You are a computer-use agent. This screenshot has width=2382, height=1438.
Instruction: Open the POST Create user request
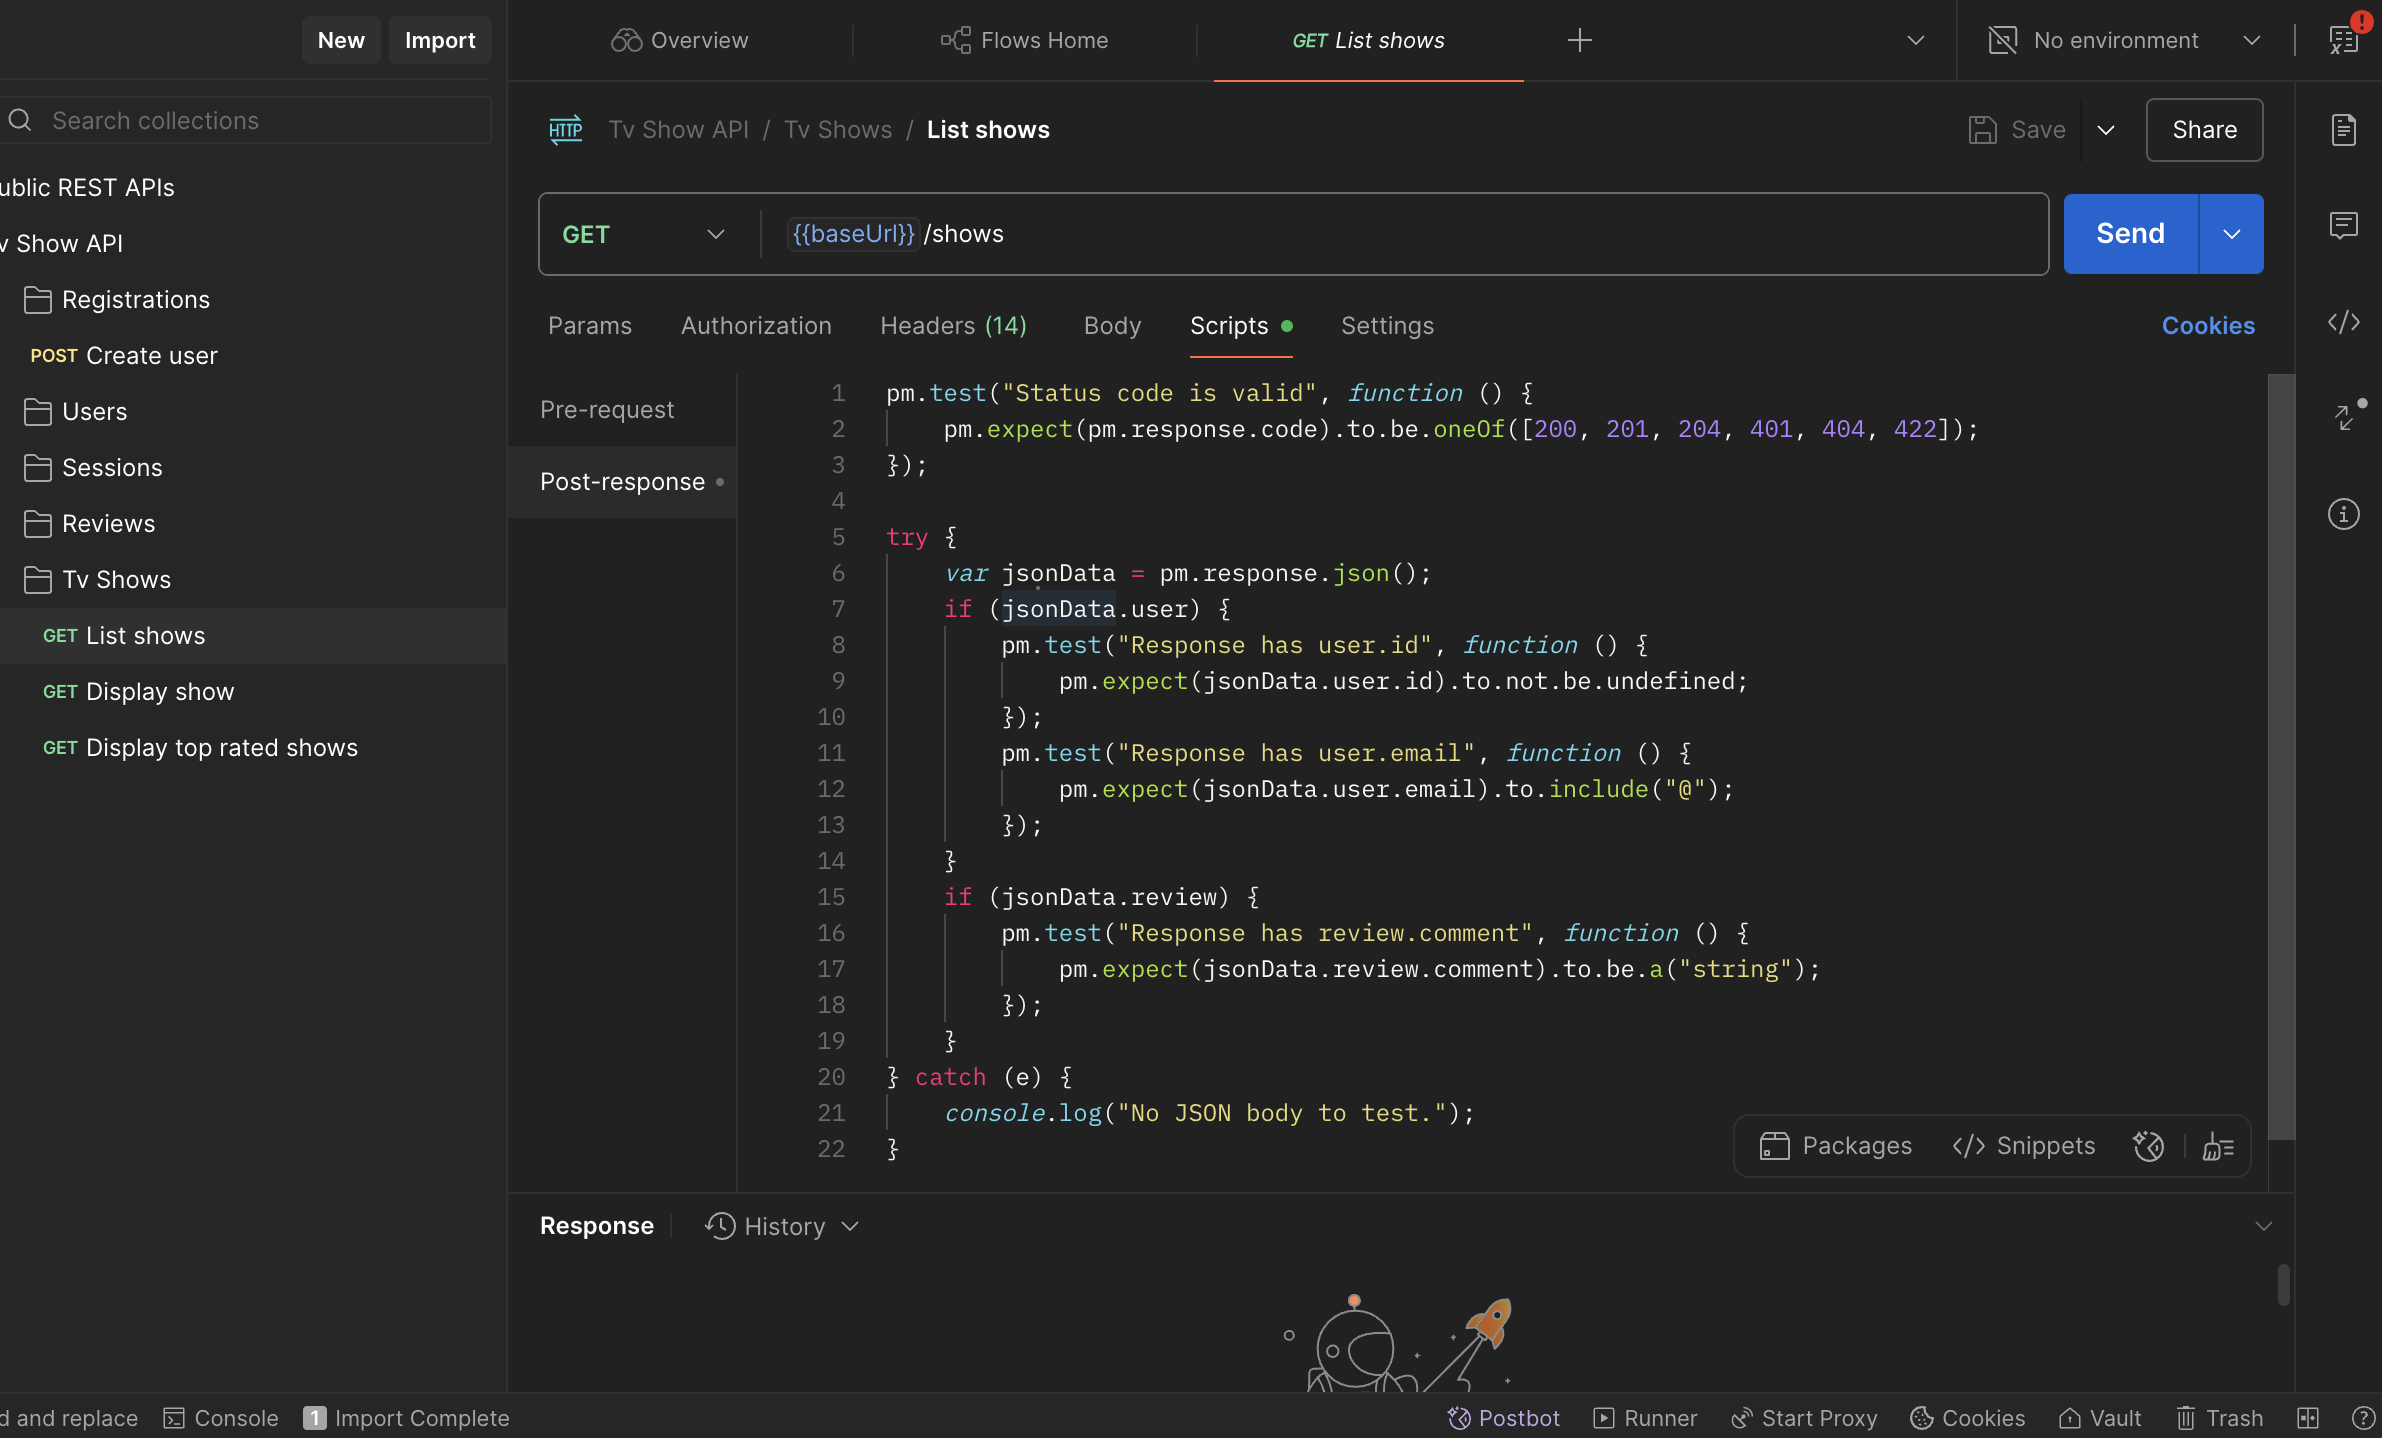tap(252, 356)
